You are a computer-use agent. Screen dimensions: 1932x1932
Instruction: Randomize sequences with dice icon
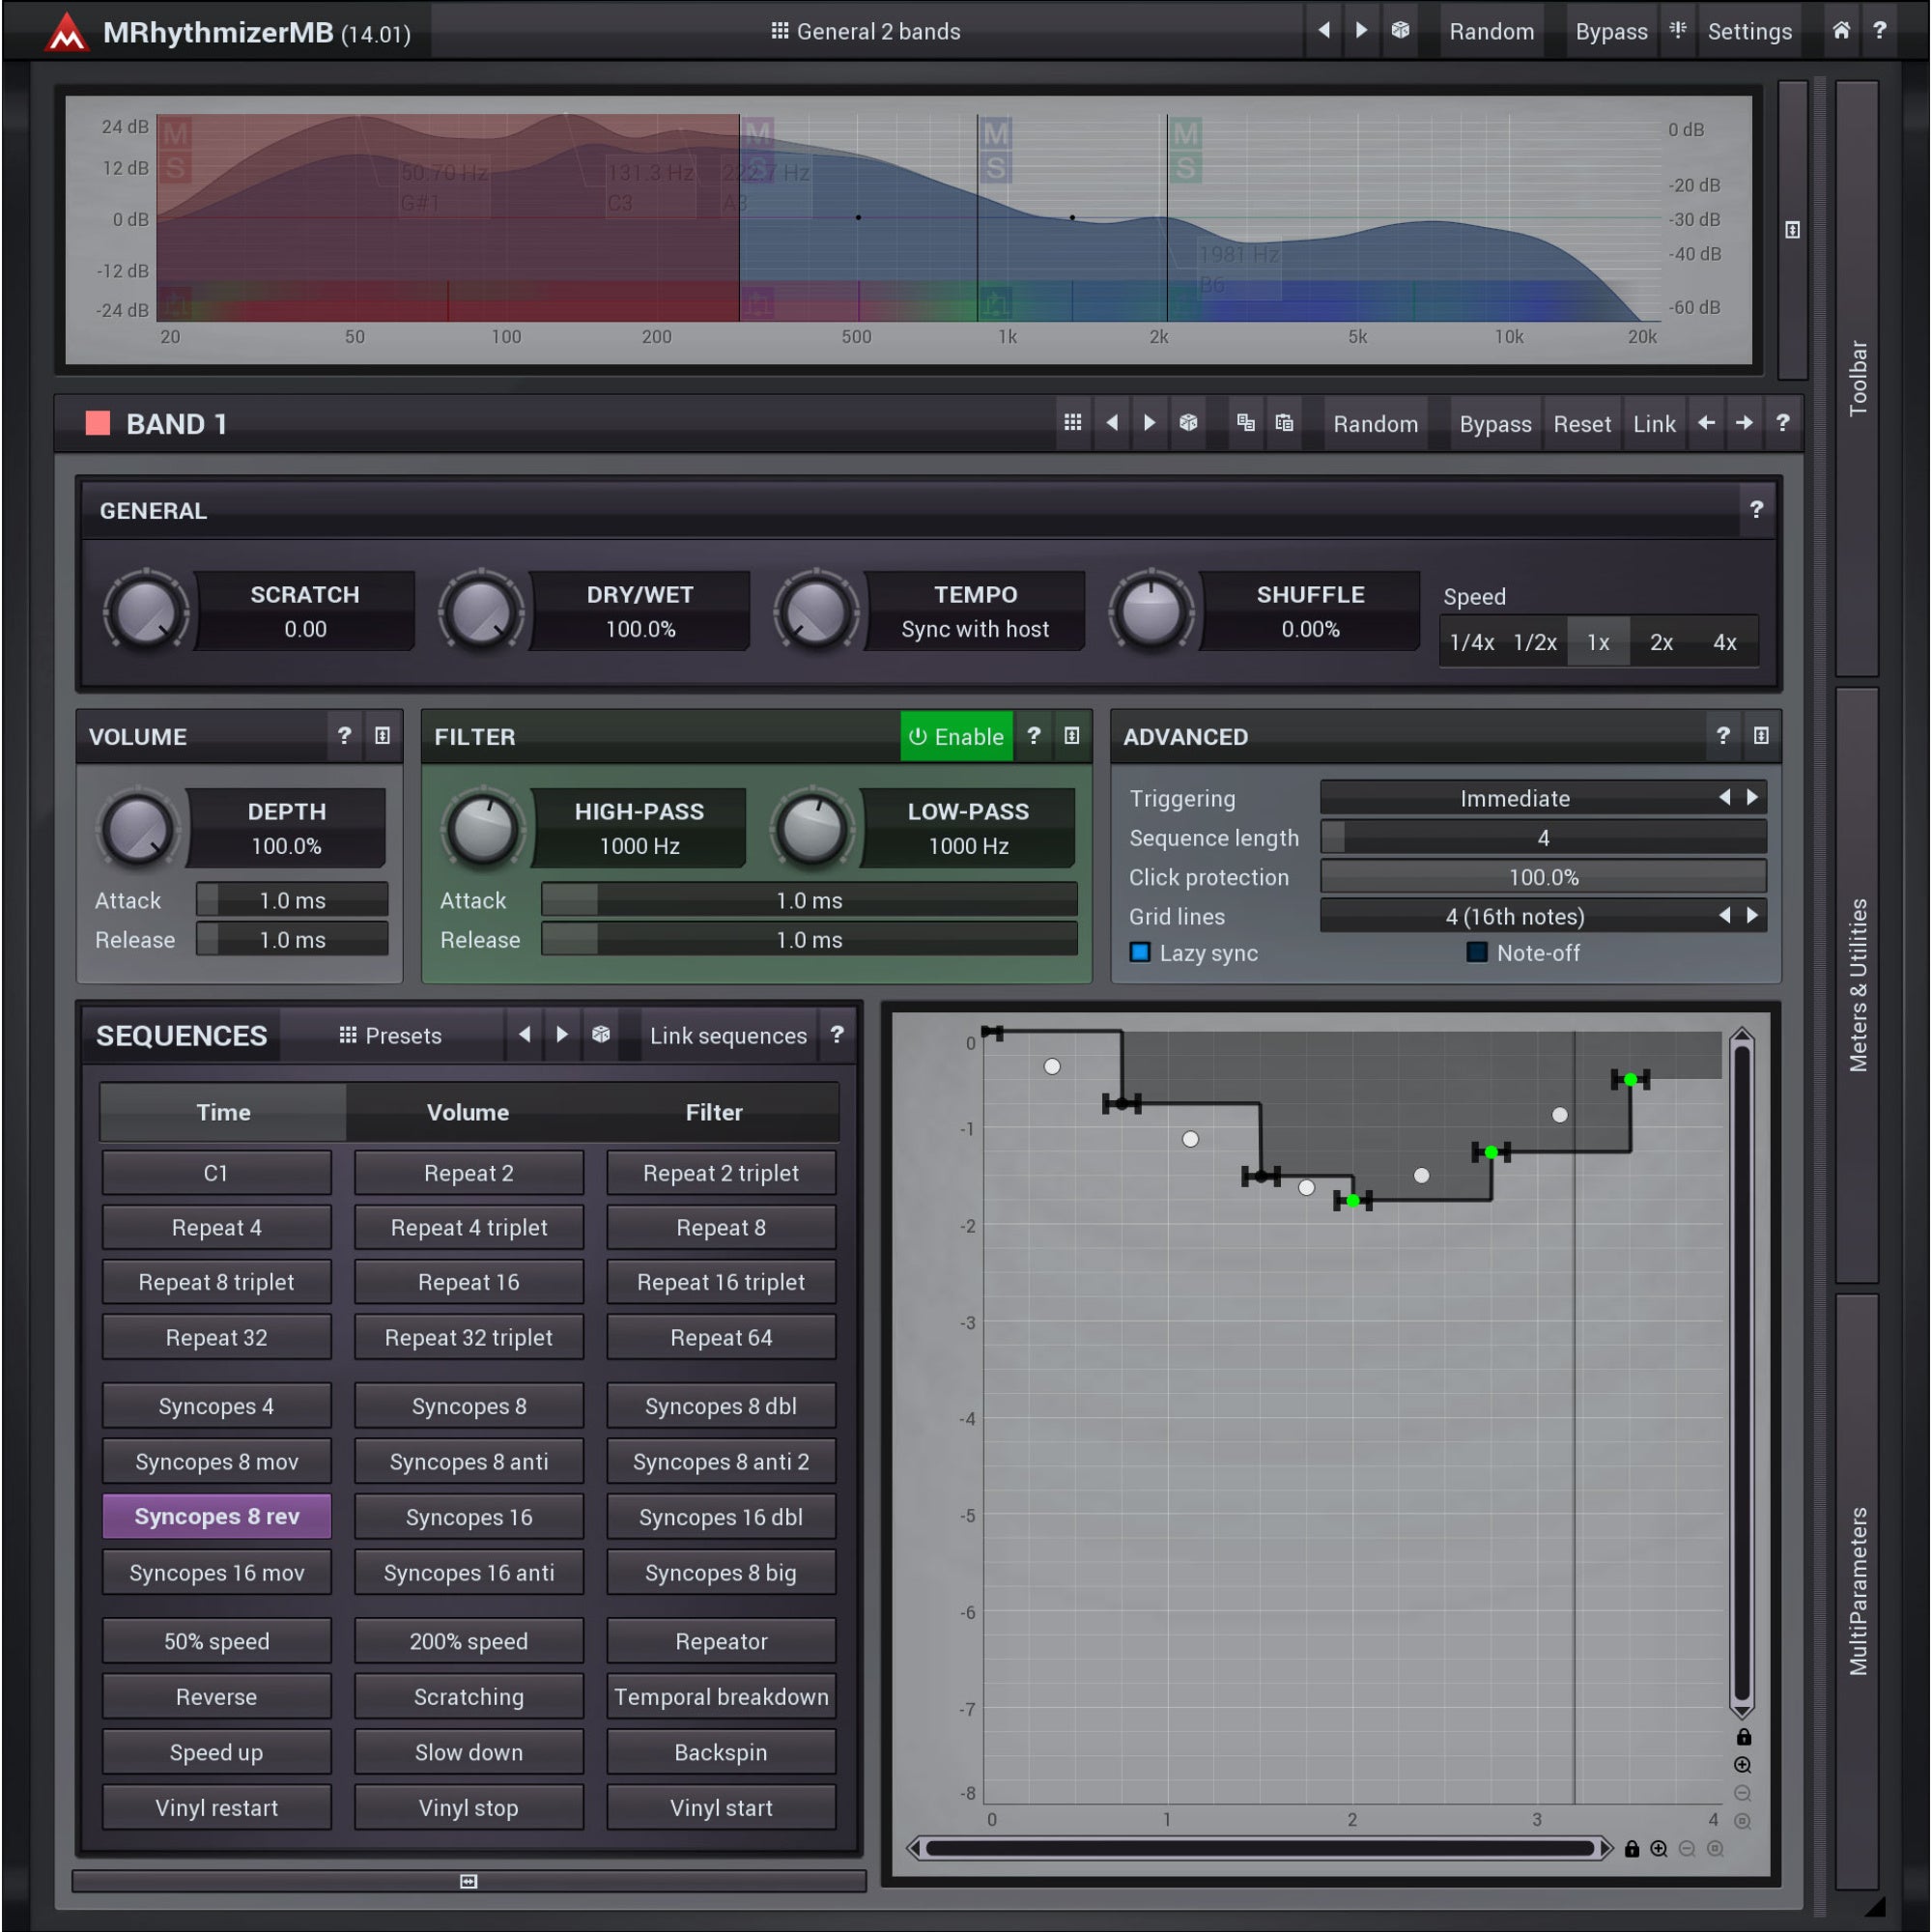pyautogui.click(x=601, y=1035)
